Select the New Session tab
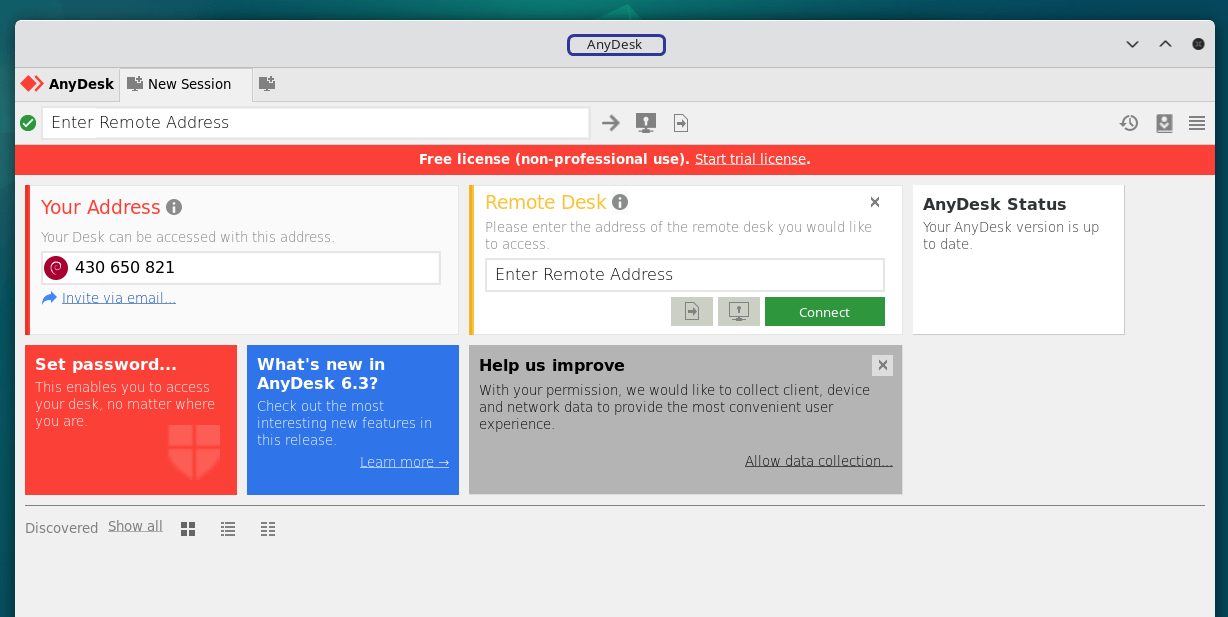1228x617 pixels. point(180,84)
